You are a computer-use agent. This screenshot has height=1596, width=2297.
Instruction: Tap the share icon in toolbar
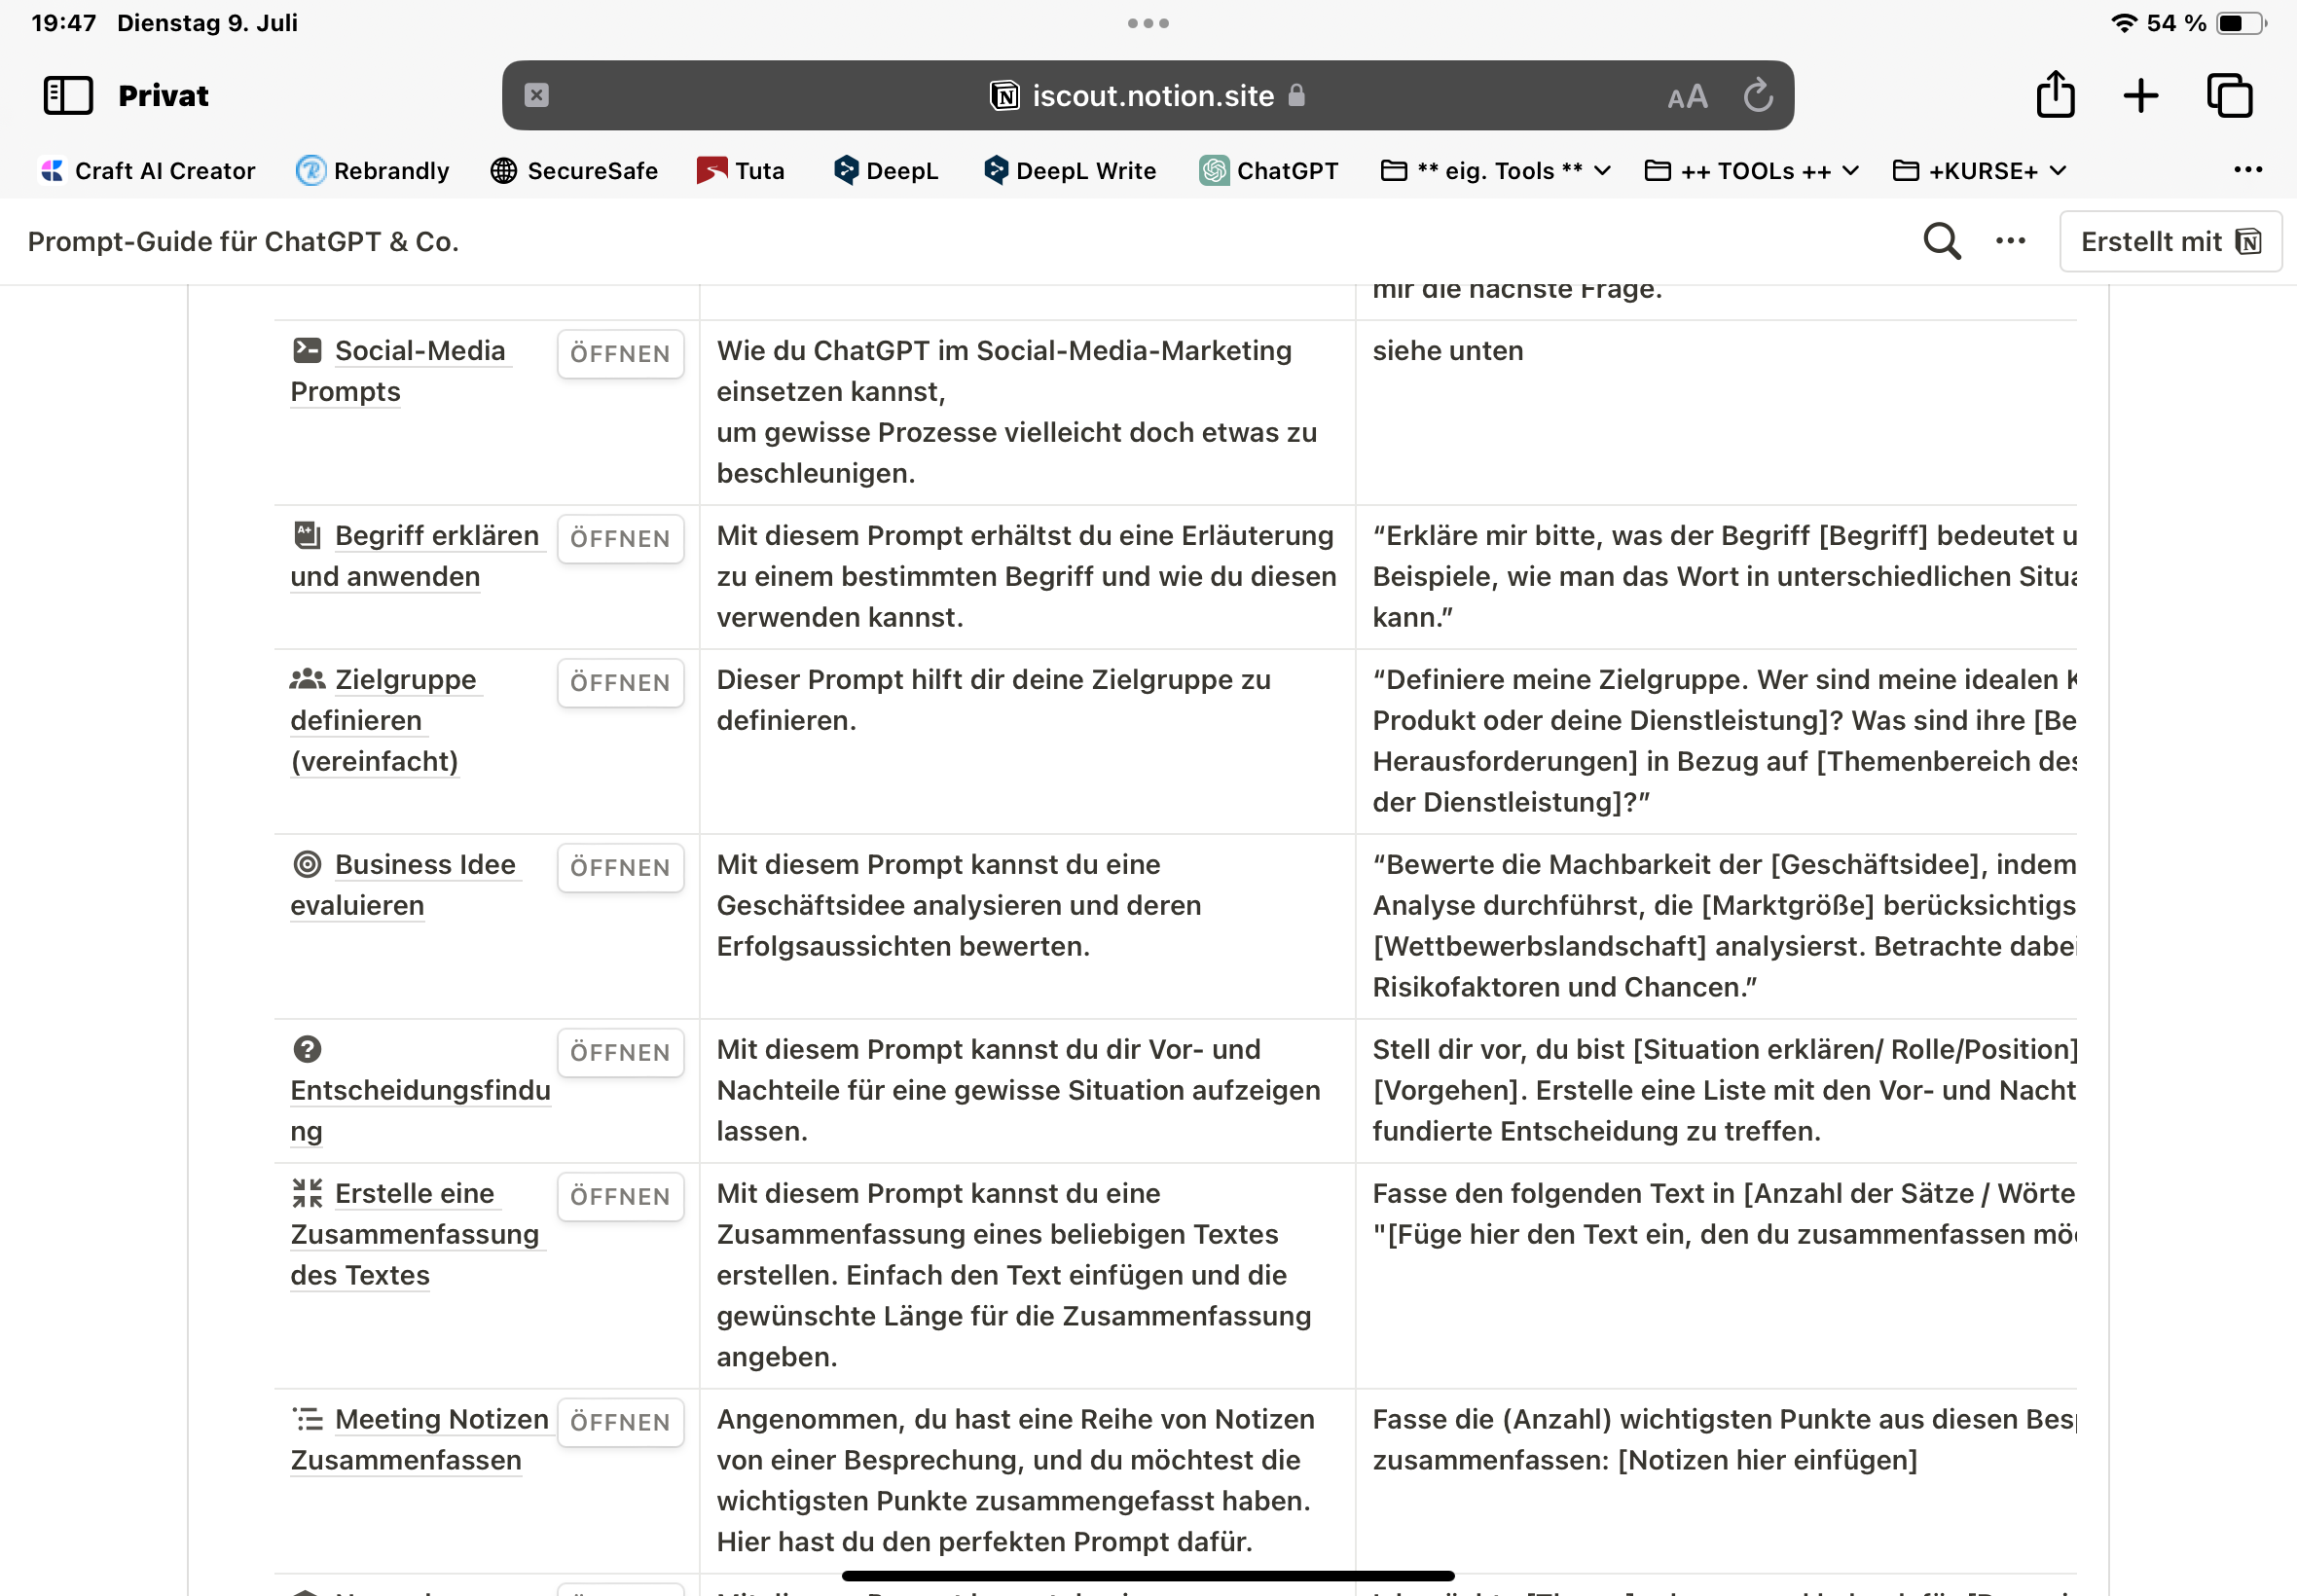(2055, 95)
